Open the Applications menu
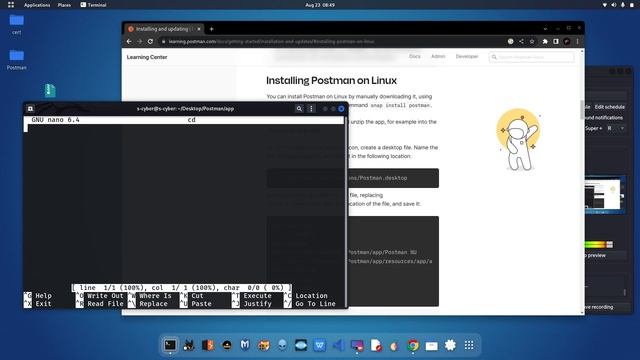Screen dimensions: 640x360 tap(37, 5)
